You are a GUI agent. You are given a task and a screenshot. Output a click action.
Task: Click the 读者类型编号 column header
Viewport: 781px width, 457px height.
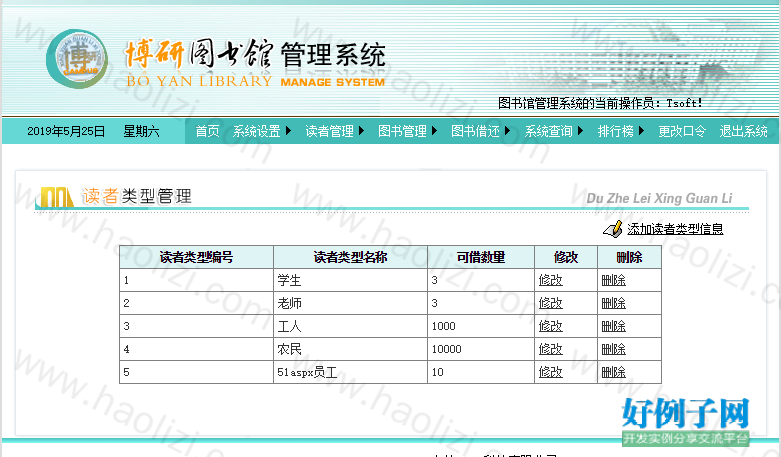pos(196,257)
